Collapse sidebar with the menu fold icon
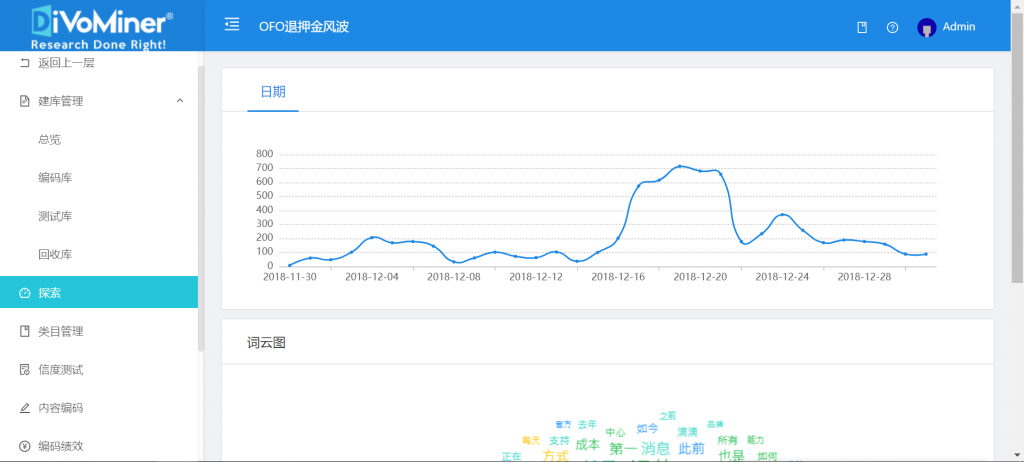The width and height of the screenshot is (1024, 462). tap(232, 25)
